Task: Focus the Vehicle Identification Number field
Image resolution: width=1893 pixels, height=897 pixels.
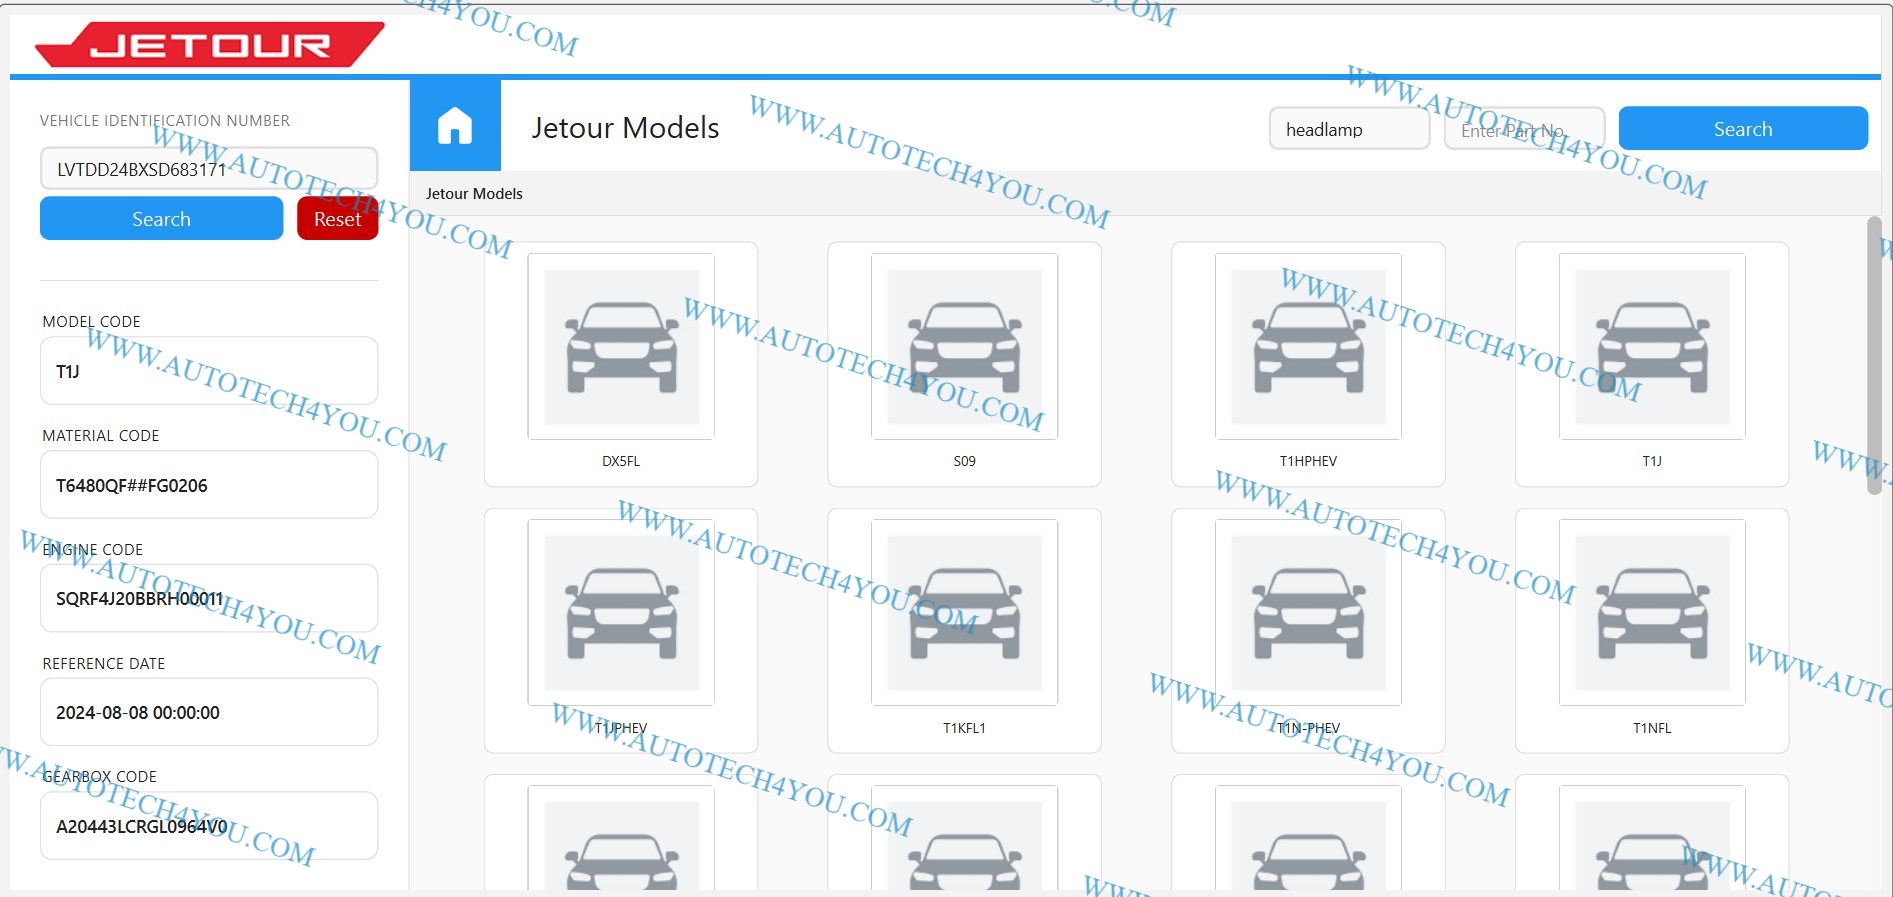Action: 208,169
